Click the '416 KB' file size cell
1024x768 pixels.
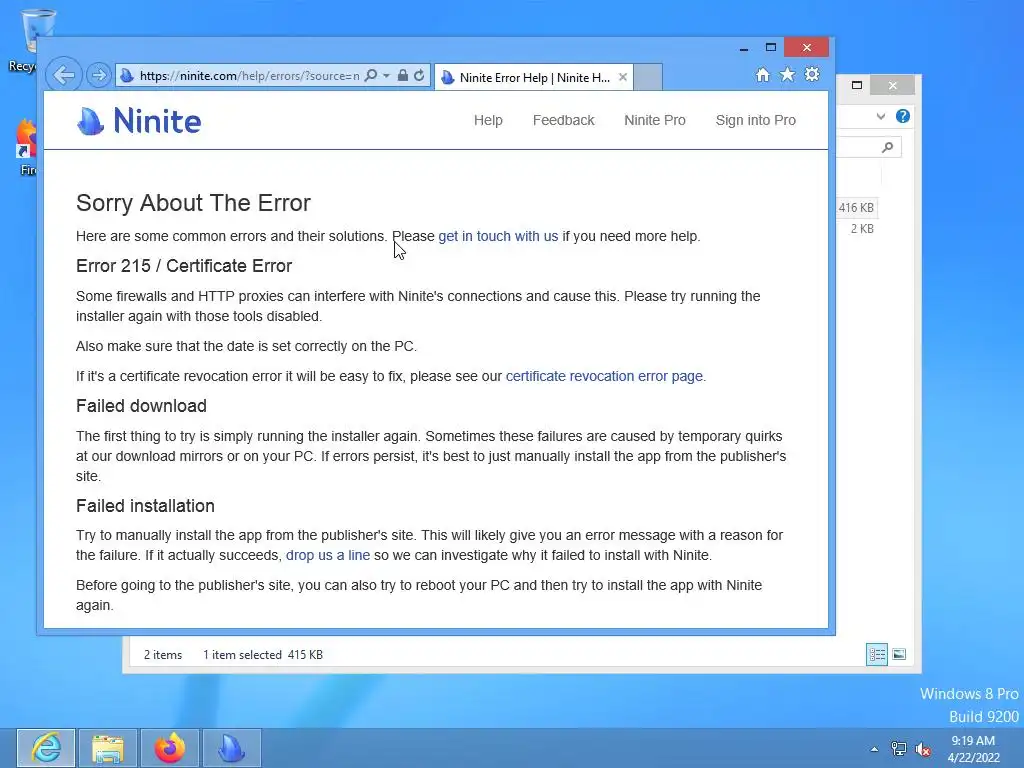[856, 208]
